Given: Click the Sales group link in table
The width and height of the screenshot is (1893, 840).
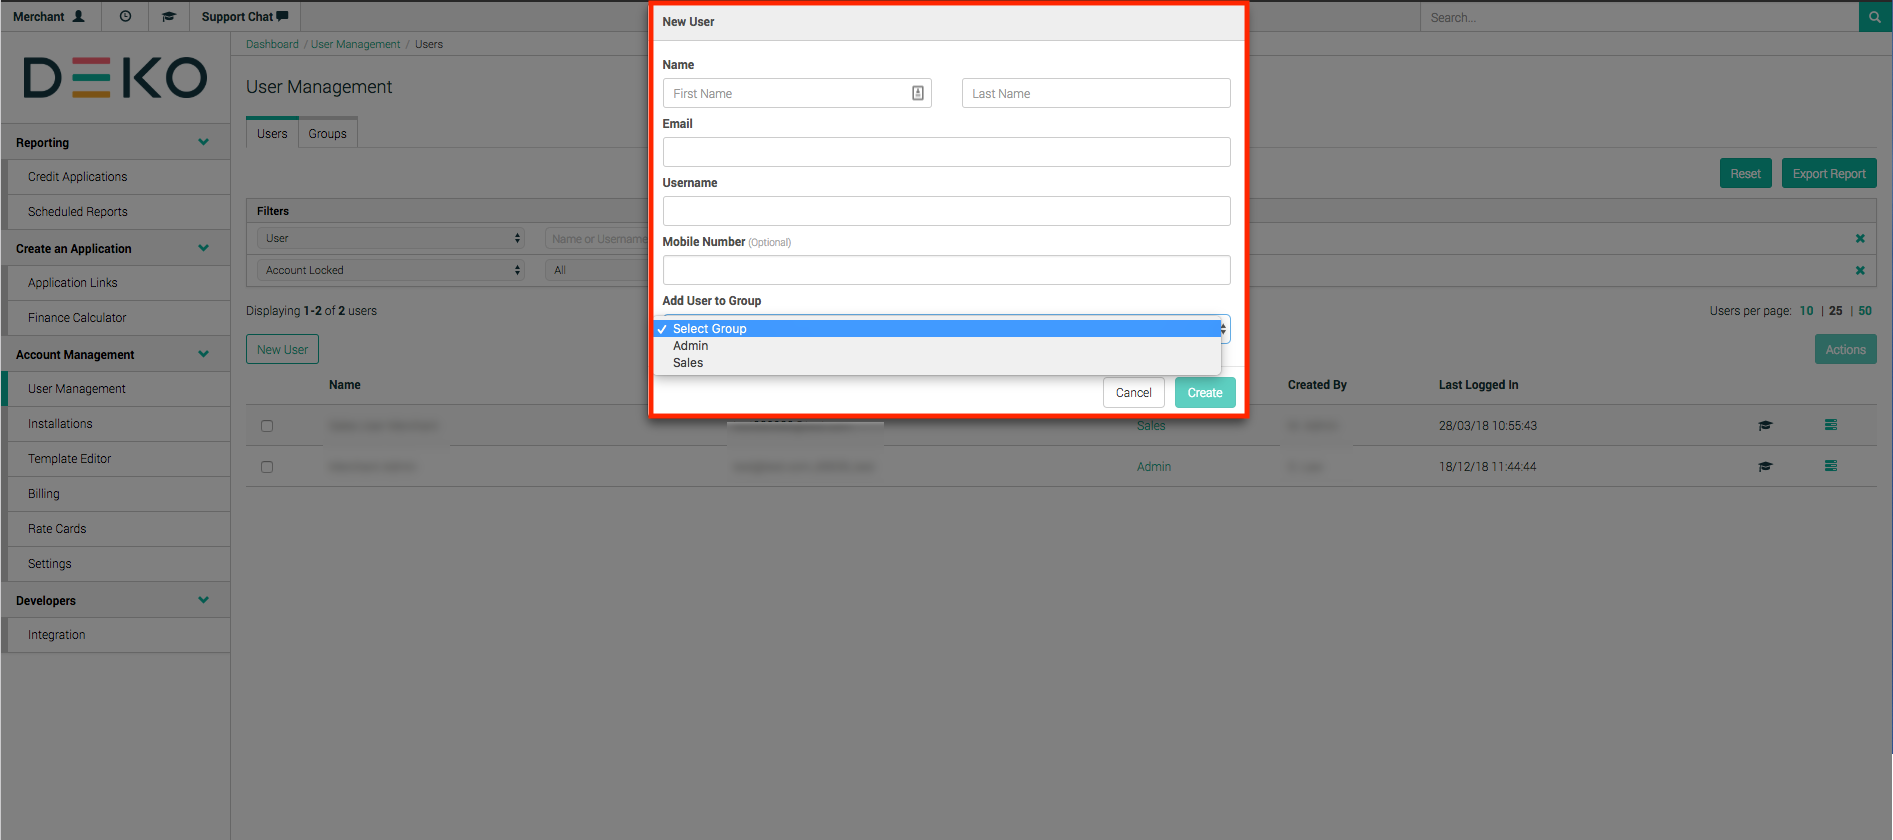Looking at the screenshot, I should [x=1151, y=426].
